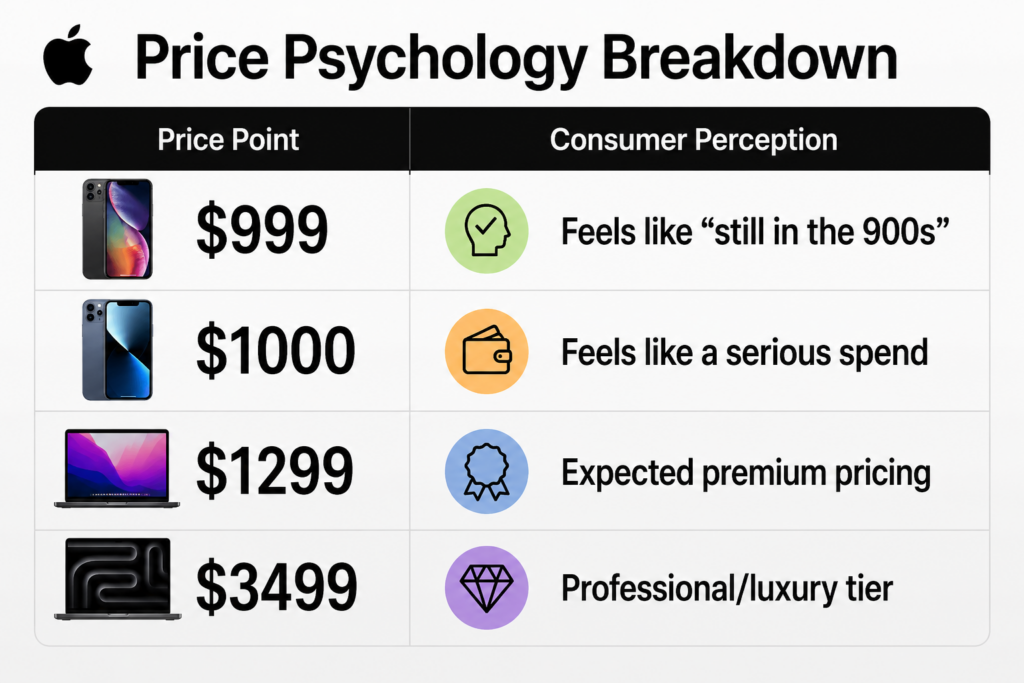Click the orange wallet icon

487,351
